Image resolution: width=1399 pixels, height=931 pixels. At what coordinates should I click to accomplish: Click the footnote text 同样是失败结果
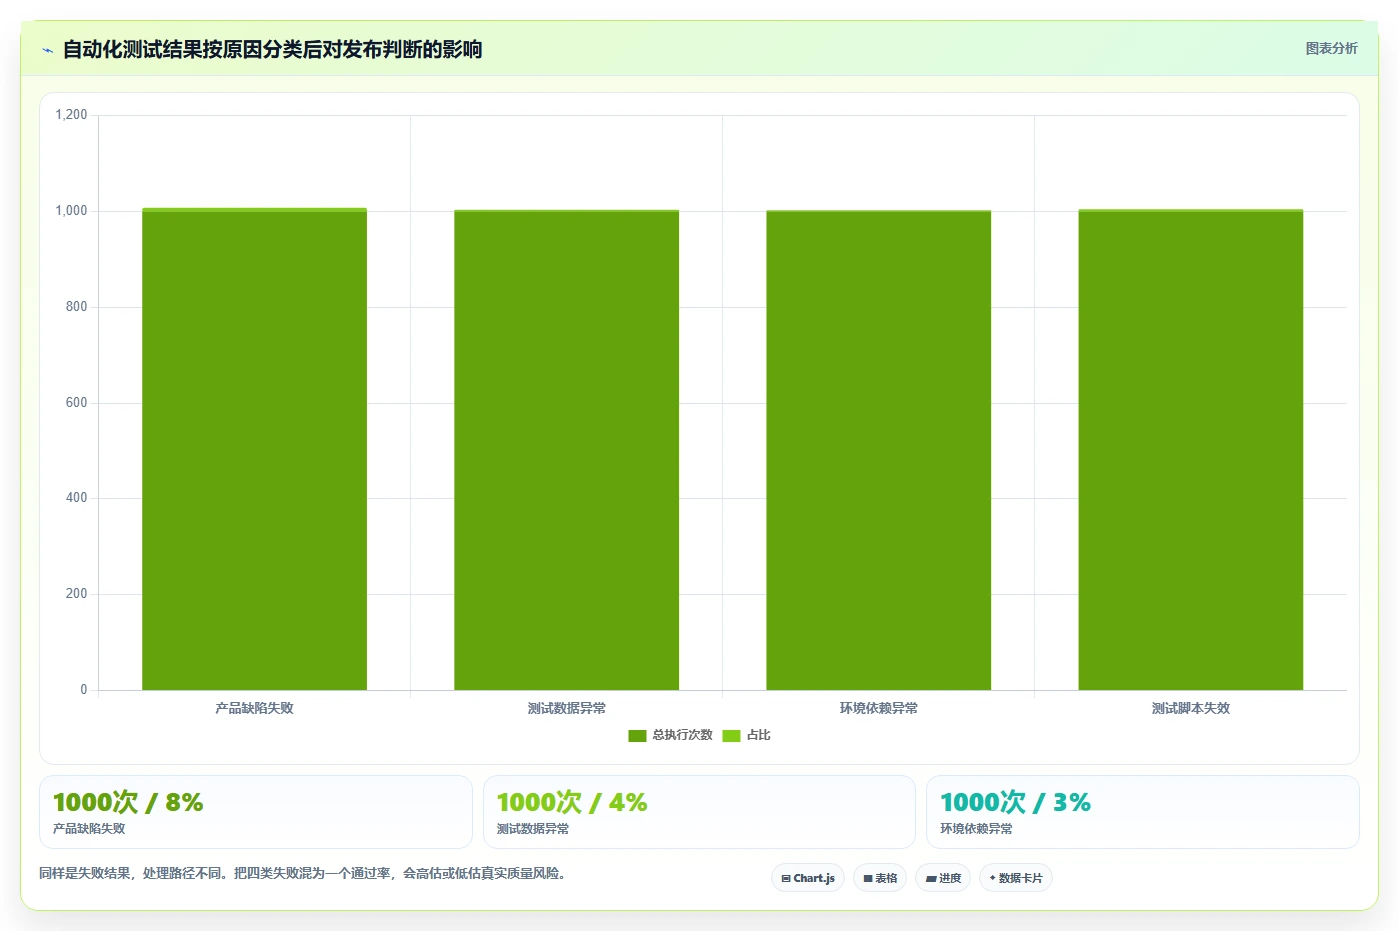click(303, 873)
